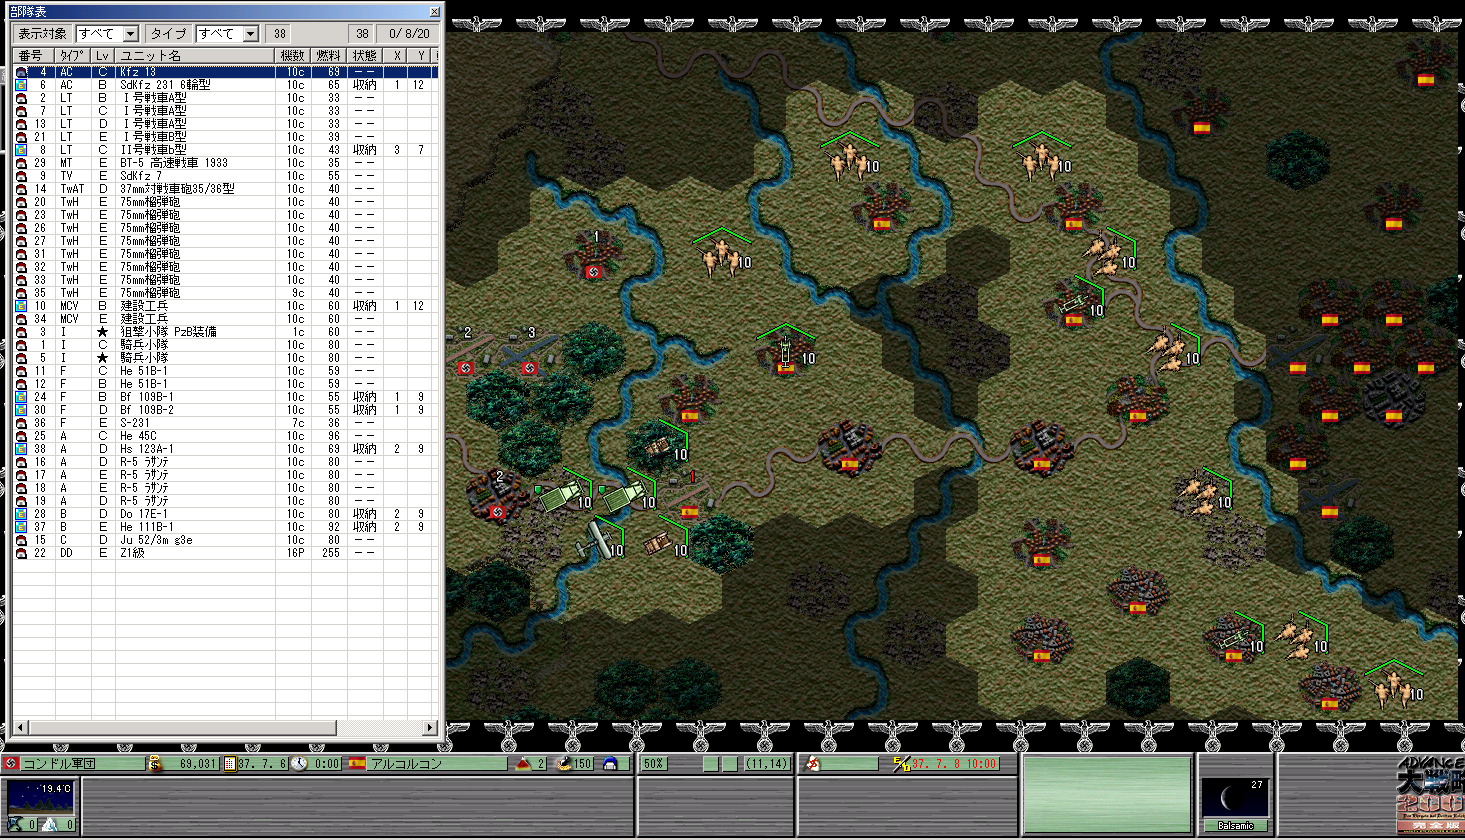Viewport: 1465px width, 840px height.
Task: Click the 50% zoom level indicator
Action: point(654,763)
